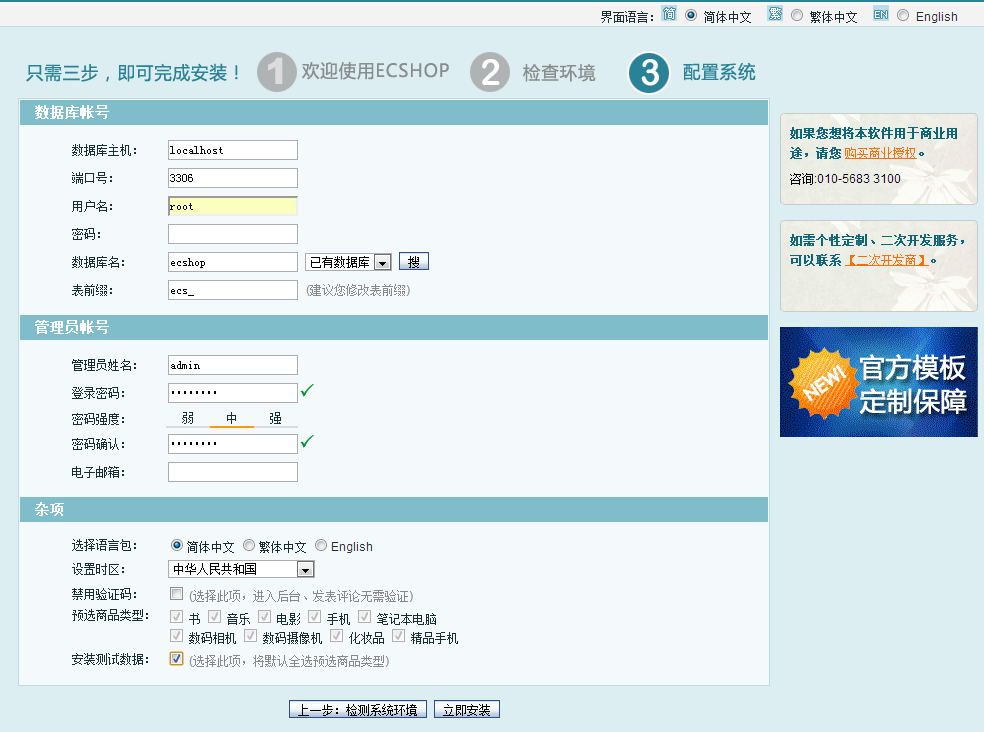The width and height of the screenshot is (984, 732).
Task: Click the 官方模板定制保障 banner
Action: coord(879,382)
